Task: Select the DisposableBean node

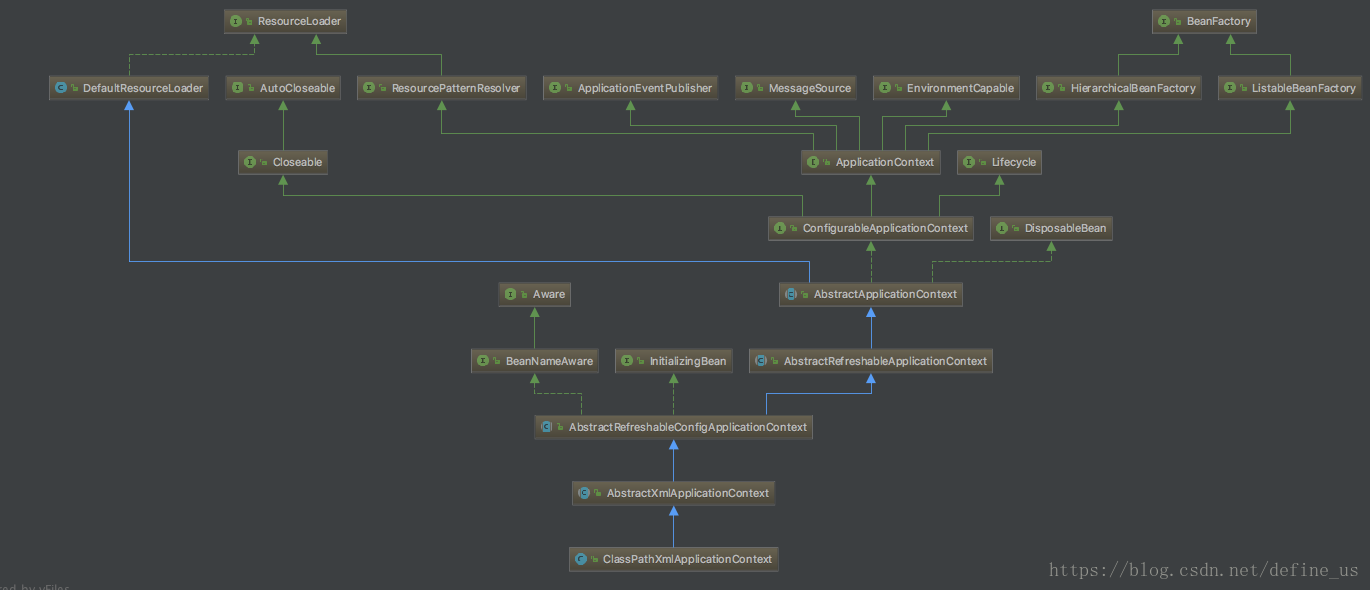Action: (x=1051, y=228)
